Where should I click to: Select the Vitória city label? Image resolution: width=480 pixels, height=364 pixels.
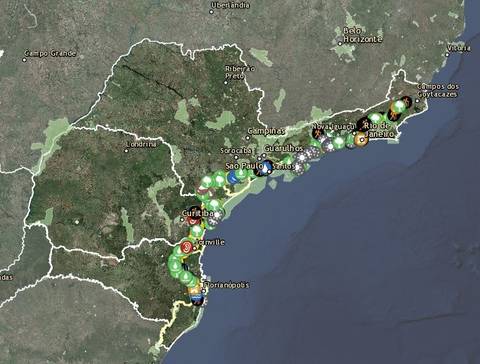click(459, 48)
